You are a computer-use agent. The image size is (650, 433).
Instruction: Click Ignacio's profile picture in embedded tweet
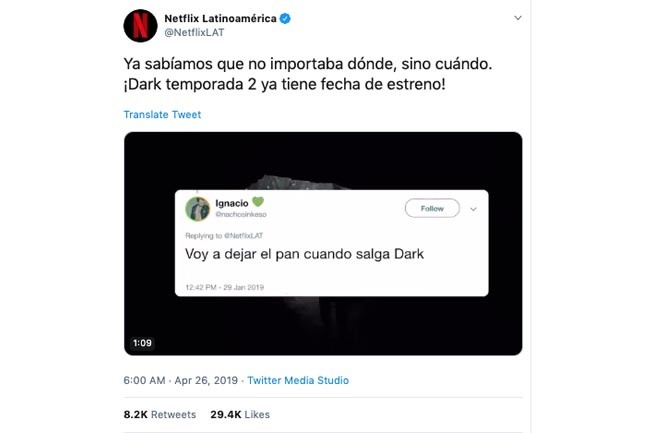pos(197,209)
